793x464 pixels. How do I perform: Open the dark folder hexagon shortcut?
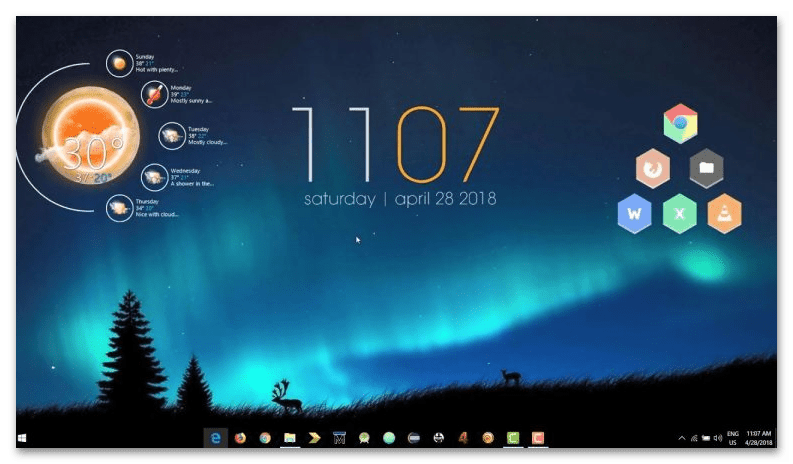tap(707, 168)
